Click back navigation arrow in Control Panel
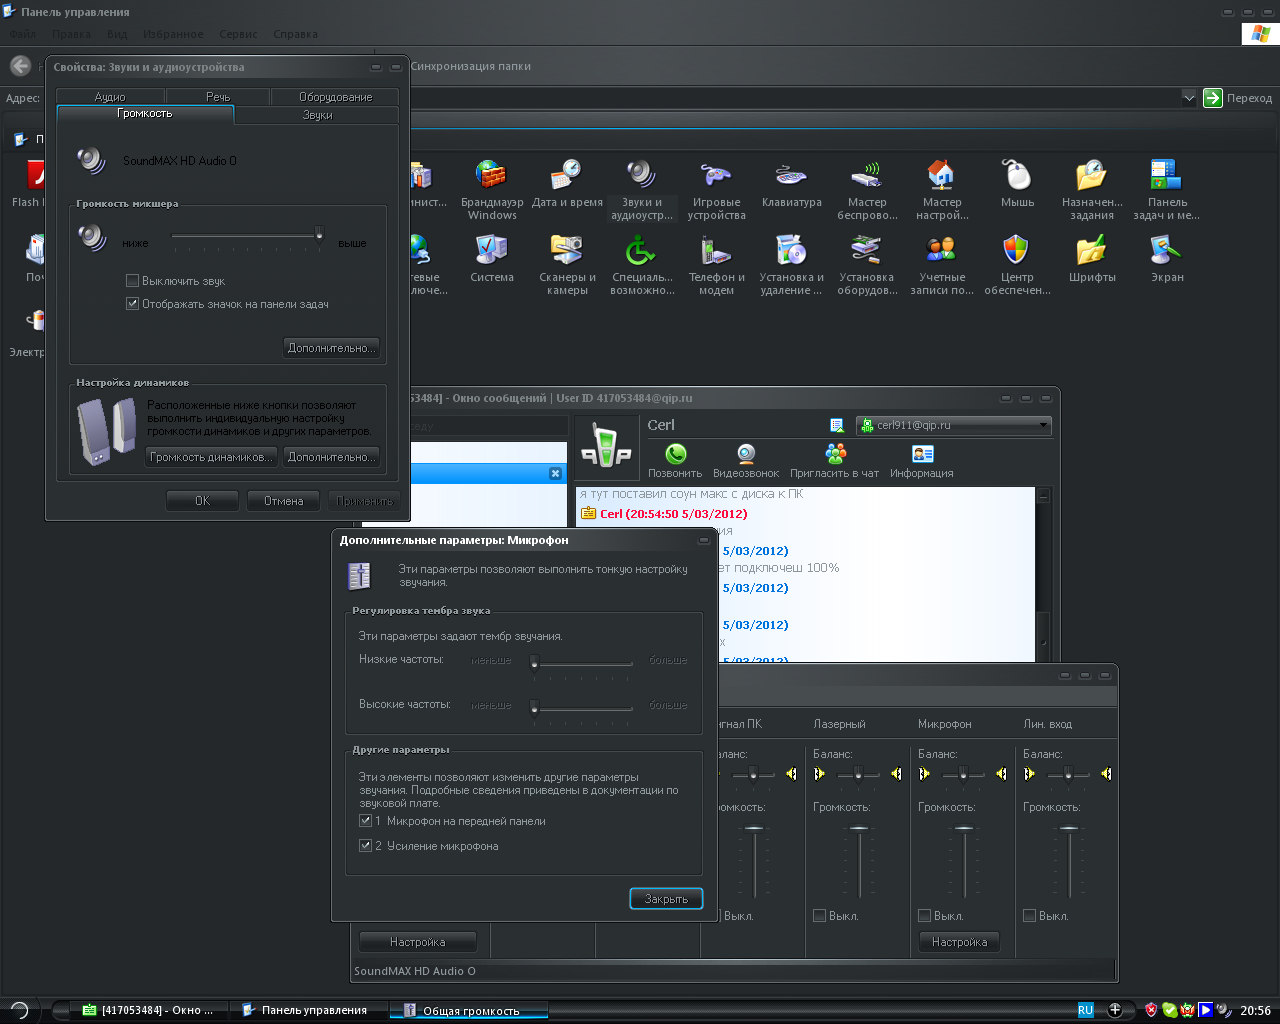 coord(20,66)
